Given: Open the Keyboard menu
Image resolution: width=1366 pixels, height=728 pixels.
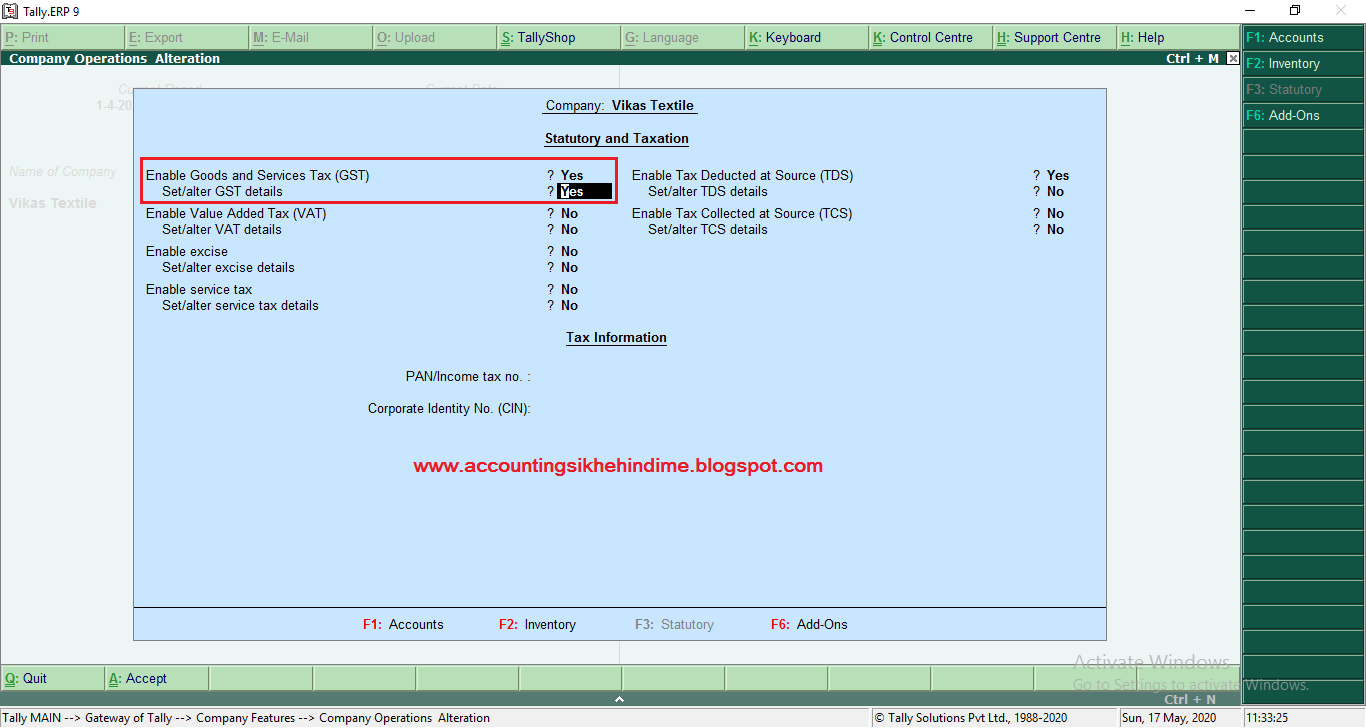Looking at the screenshot, I should click(806, 37).
